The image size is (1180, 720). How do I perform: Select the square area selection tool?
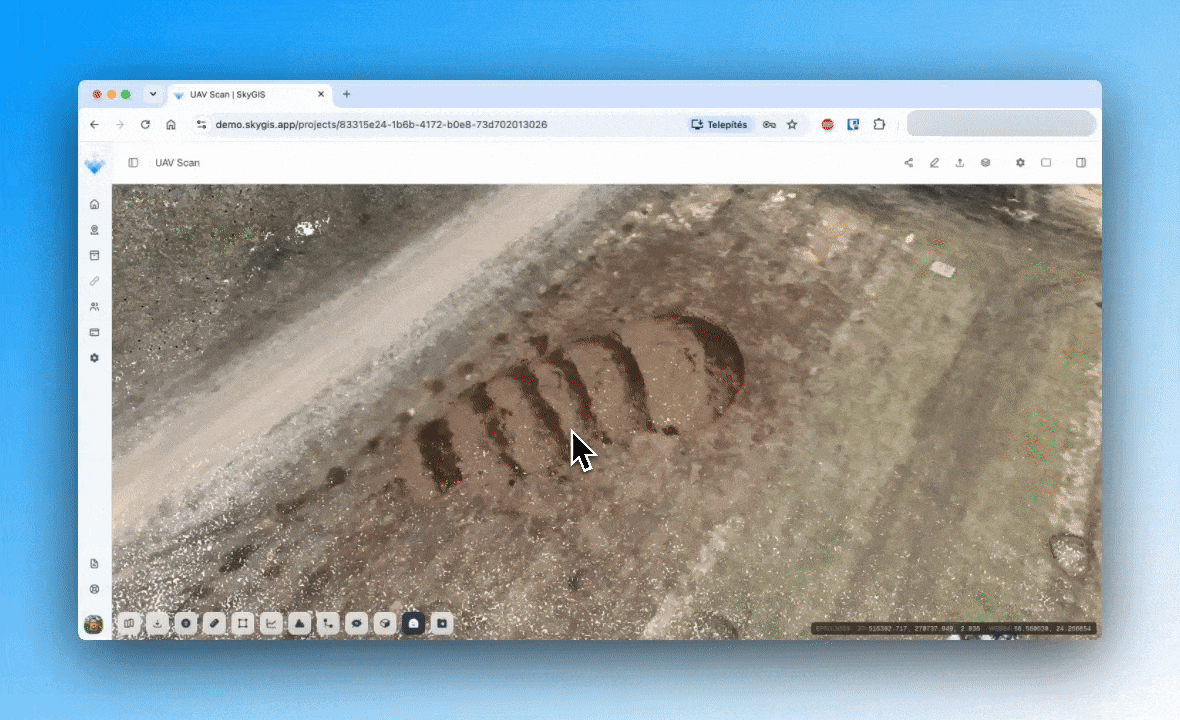(x=243, y=623)
